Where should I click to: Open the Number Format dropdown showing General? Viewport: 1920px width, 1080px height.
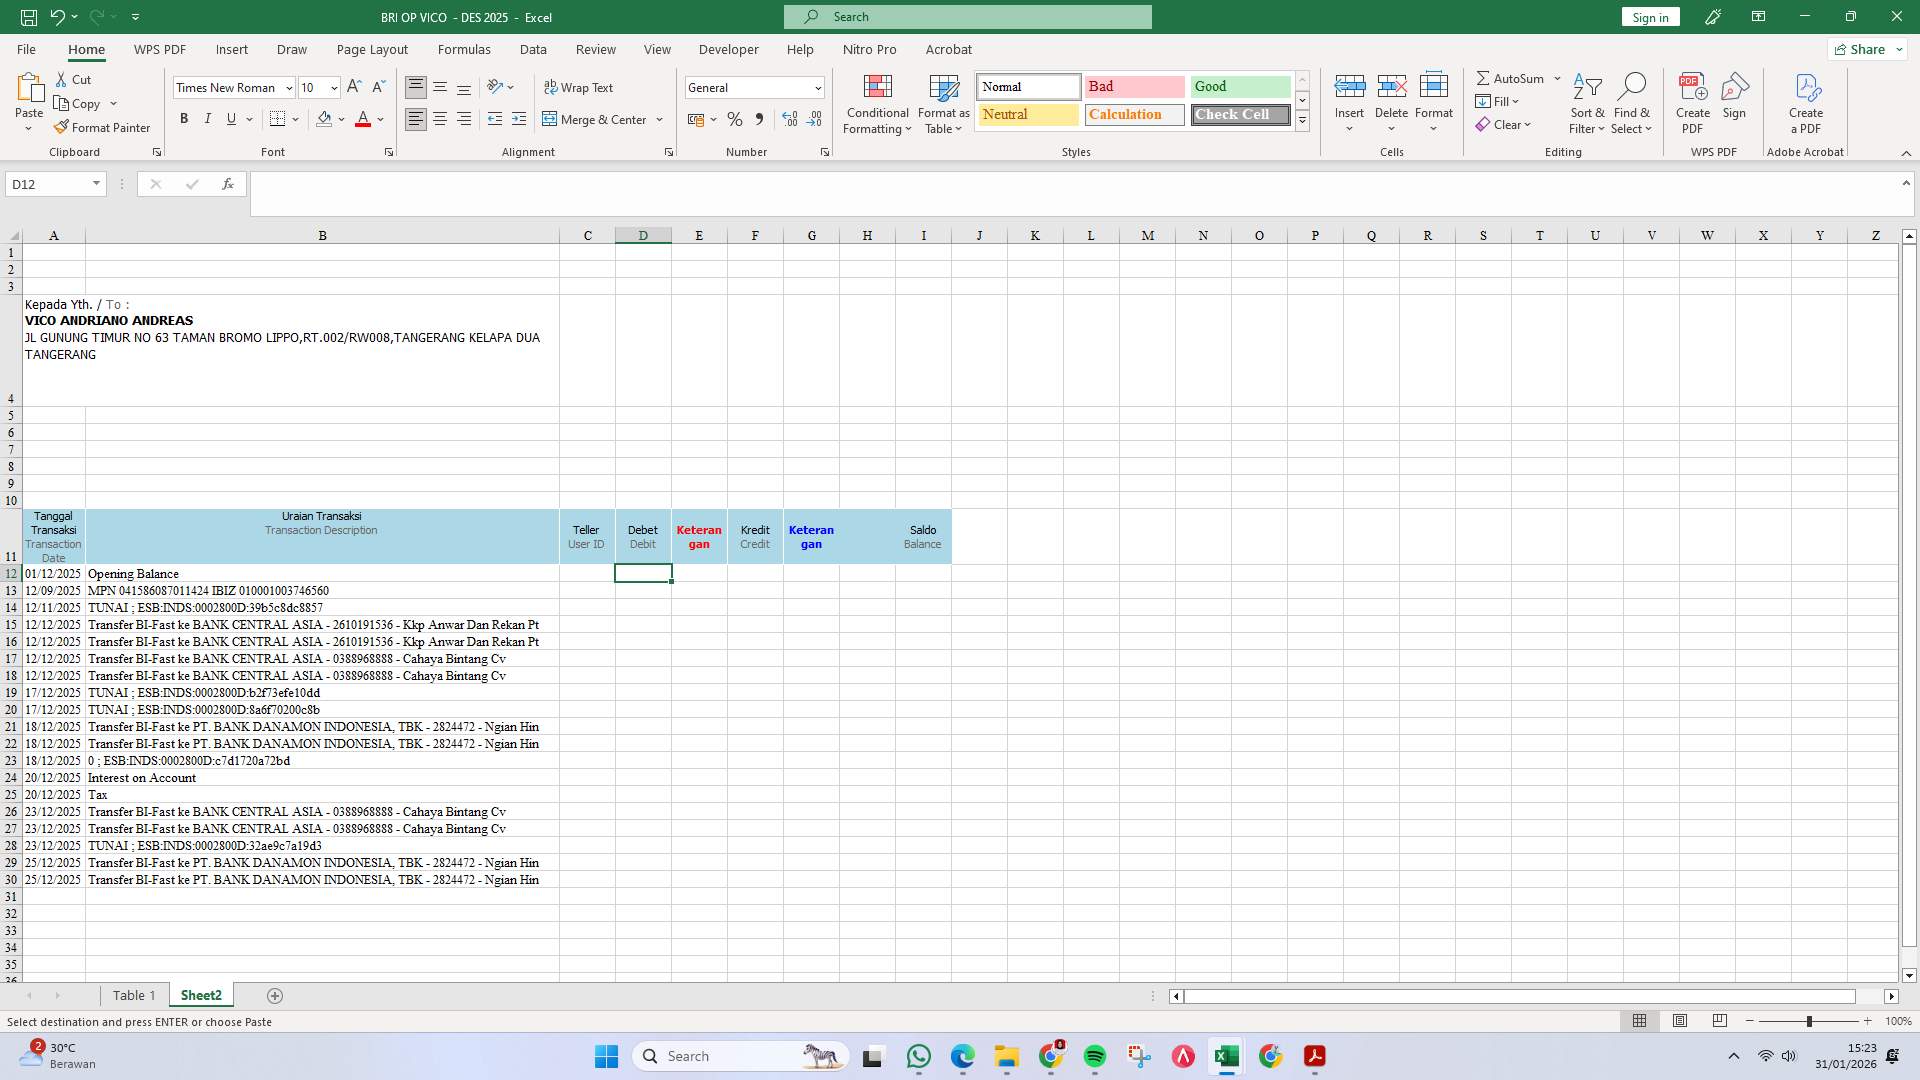click(754, 87)
